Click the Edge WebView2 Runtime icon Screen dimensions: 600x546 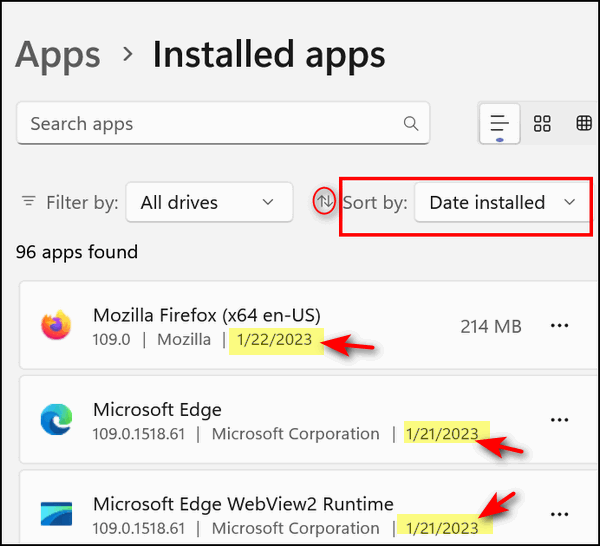57,514
